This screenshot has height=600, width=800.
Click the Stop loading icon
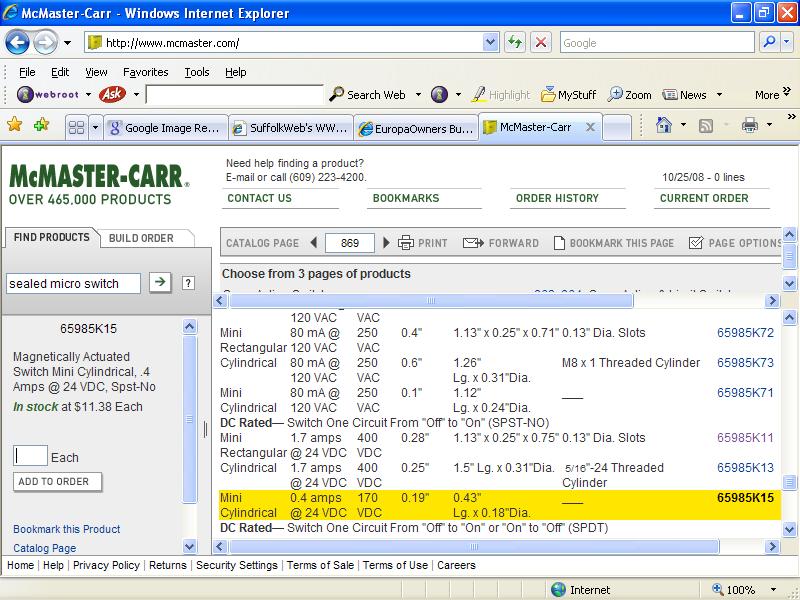[x=540, y=43]
